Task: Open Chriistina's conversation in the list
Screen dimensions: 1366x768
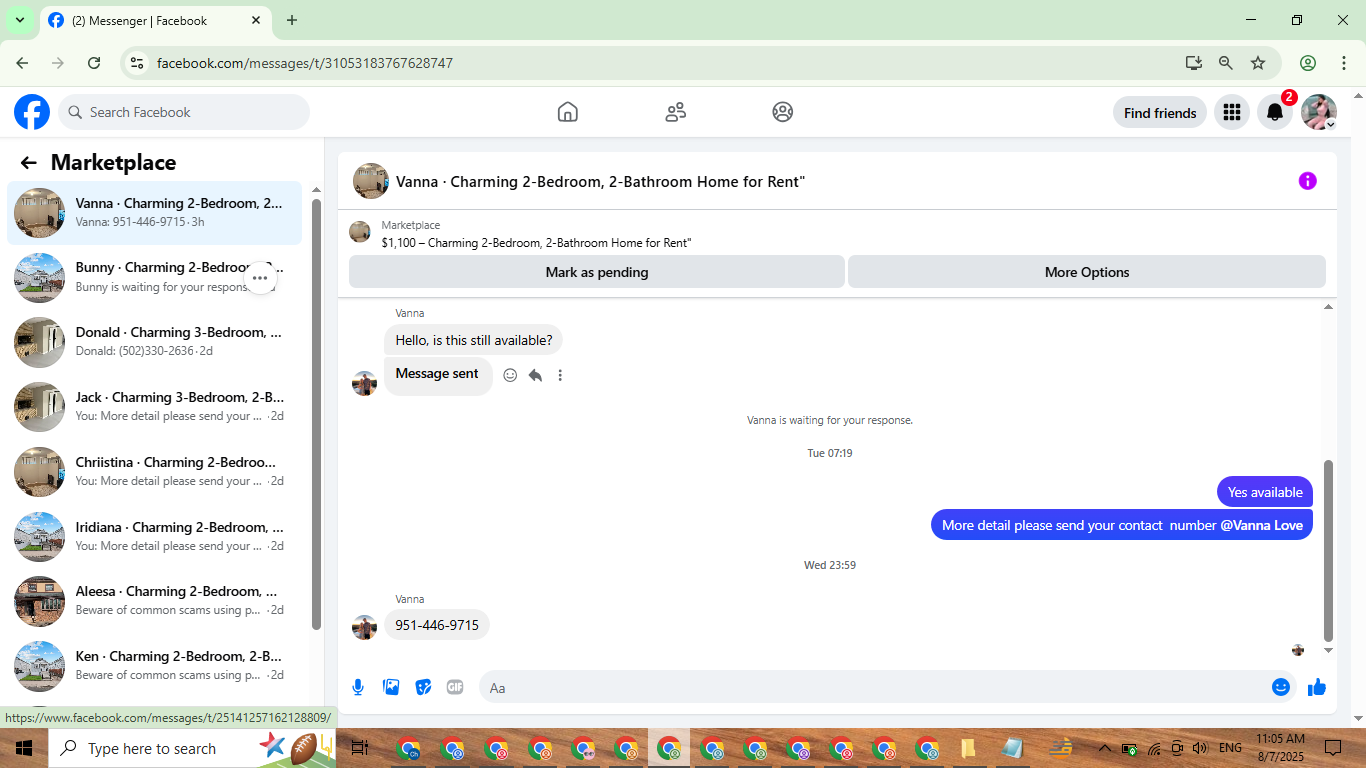Action: (155, 472)
